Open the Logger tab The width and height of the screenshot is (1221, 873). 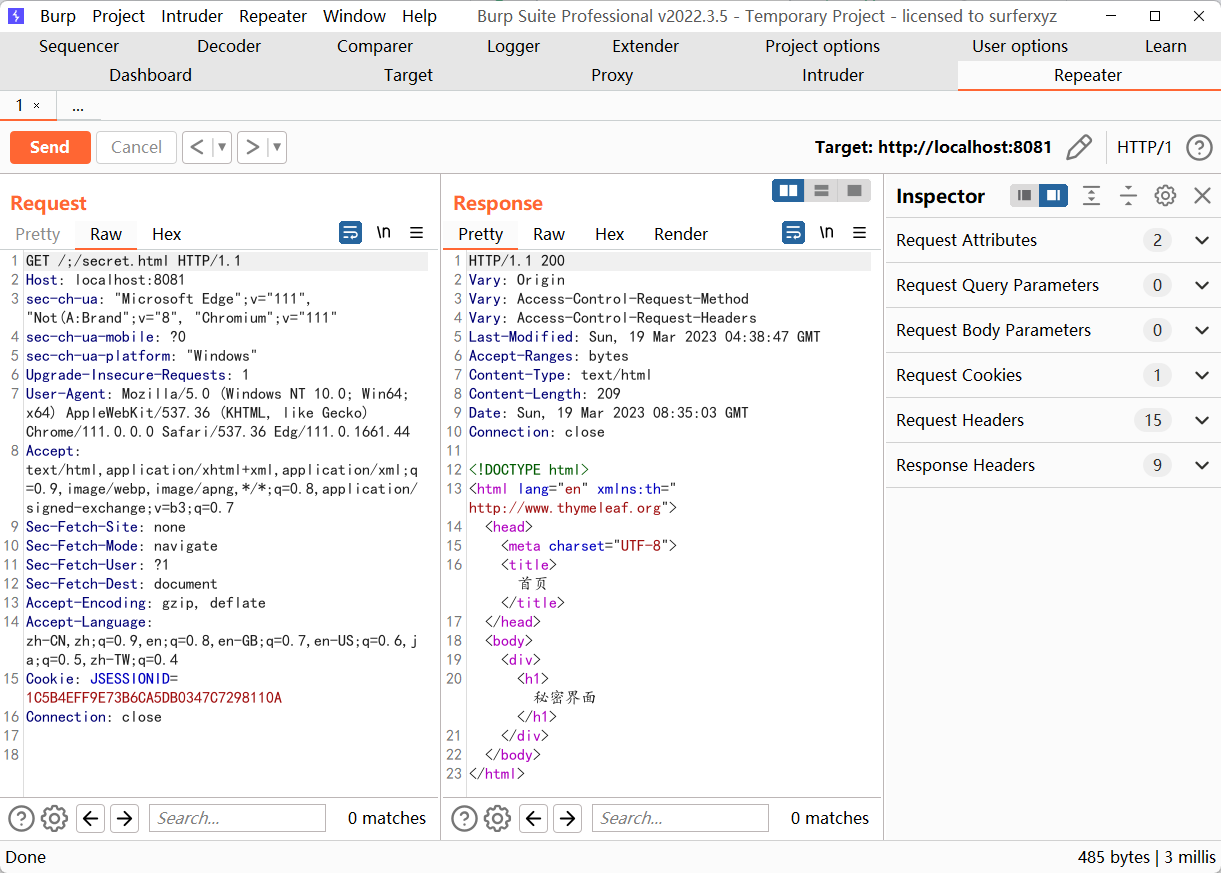513,46
